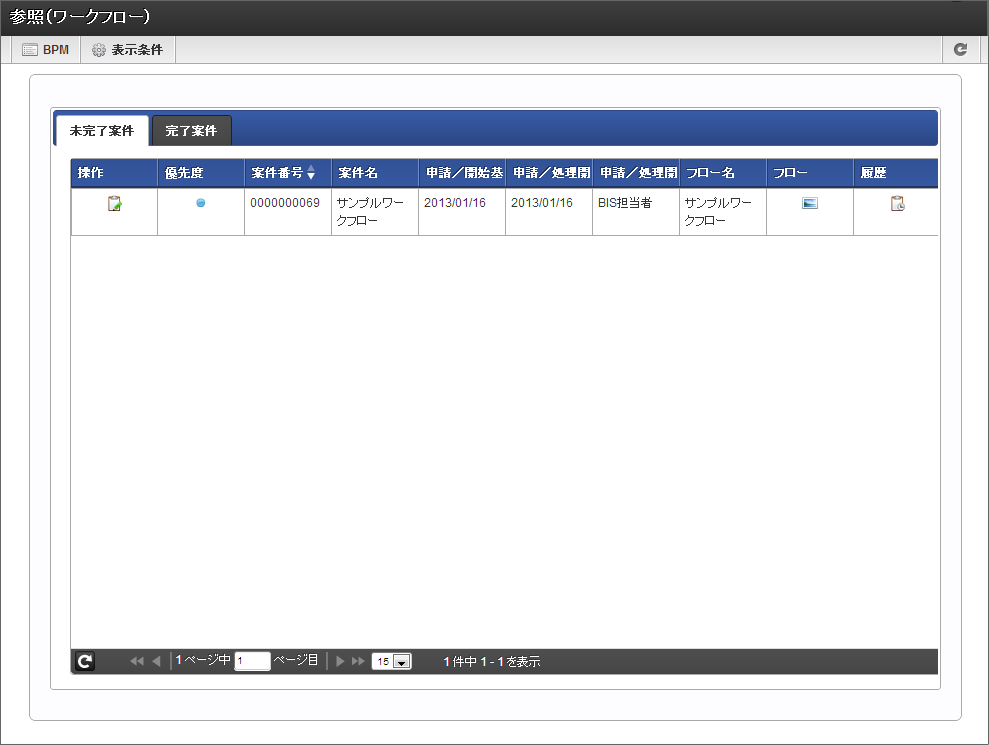Select the サンプルワークフロー case name cell
Image resolution: width=989 pixels, height=745 pixels.
pyautogui.click(x=375, y=212)
